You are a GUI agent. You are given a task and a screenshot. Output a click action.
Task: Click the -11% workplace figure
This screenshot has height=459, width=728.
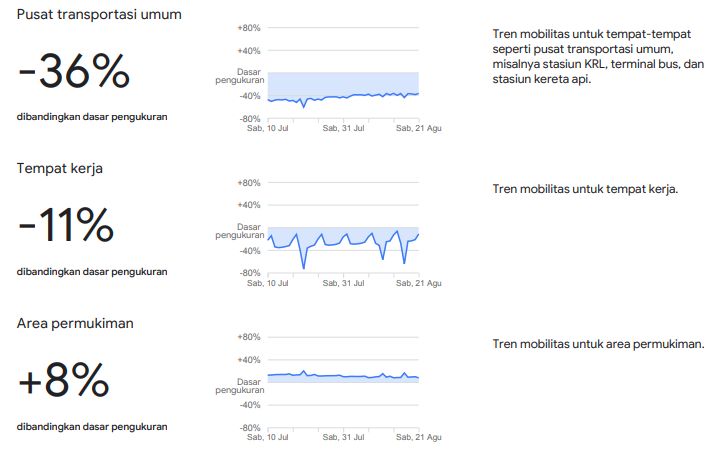66,226
